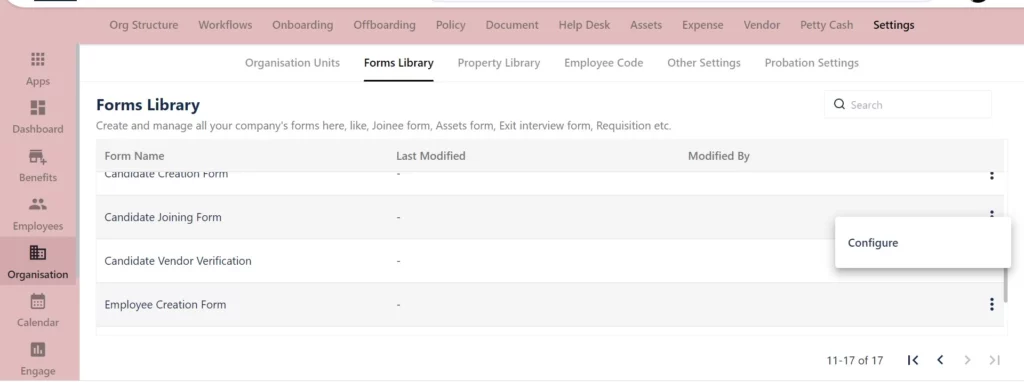Go to next page of results

[967, 360]
